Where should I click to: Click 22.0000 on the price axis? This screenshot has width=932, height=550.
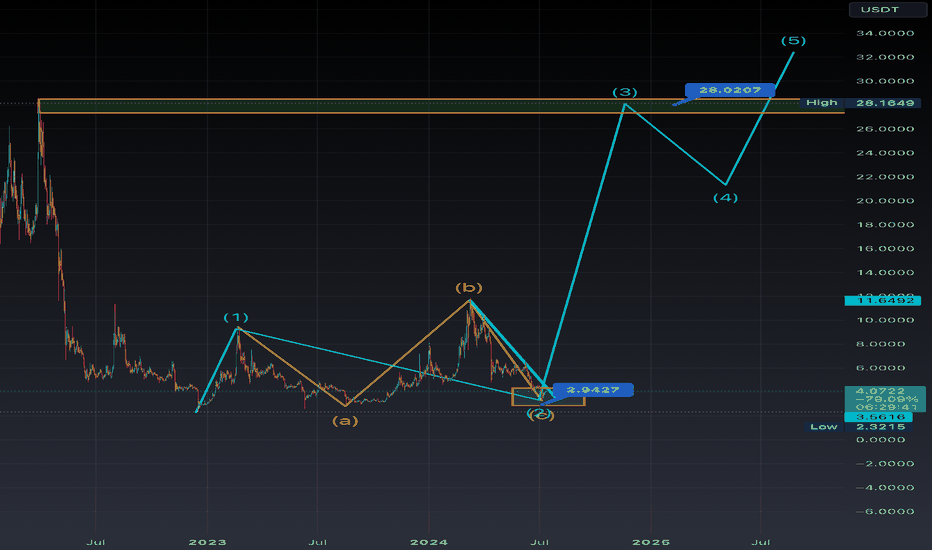pos(885,177)
